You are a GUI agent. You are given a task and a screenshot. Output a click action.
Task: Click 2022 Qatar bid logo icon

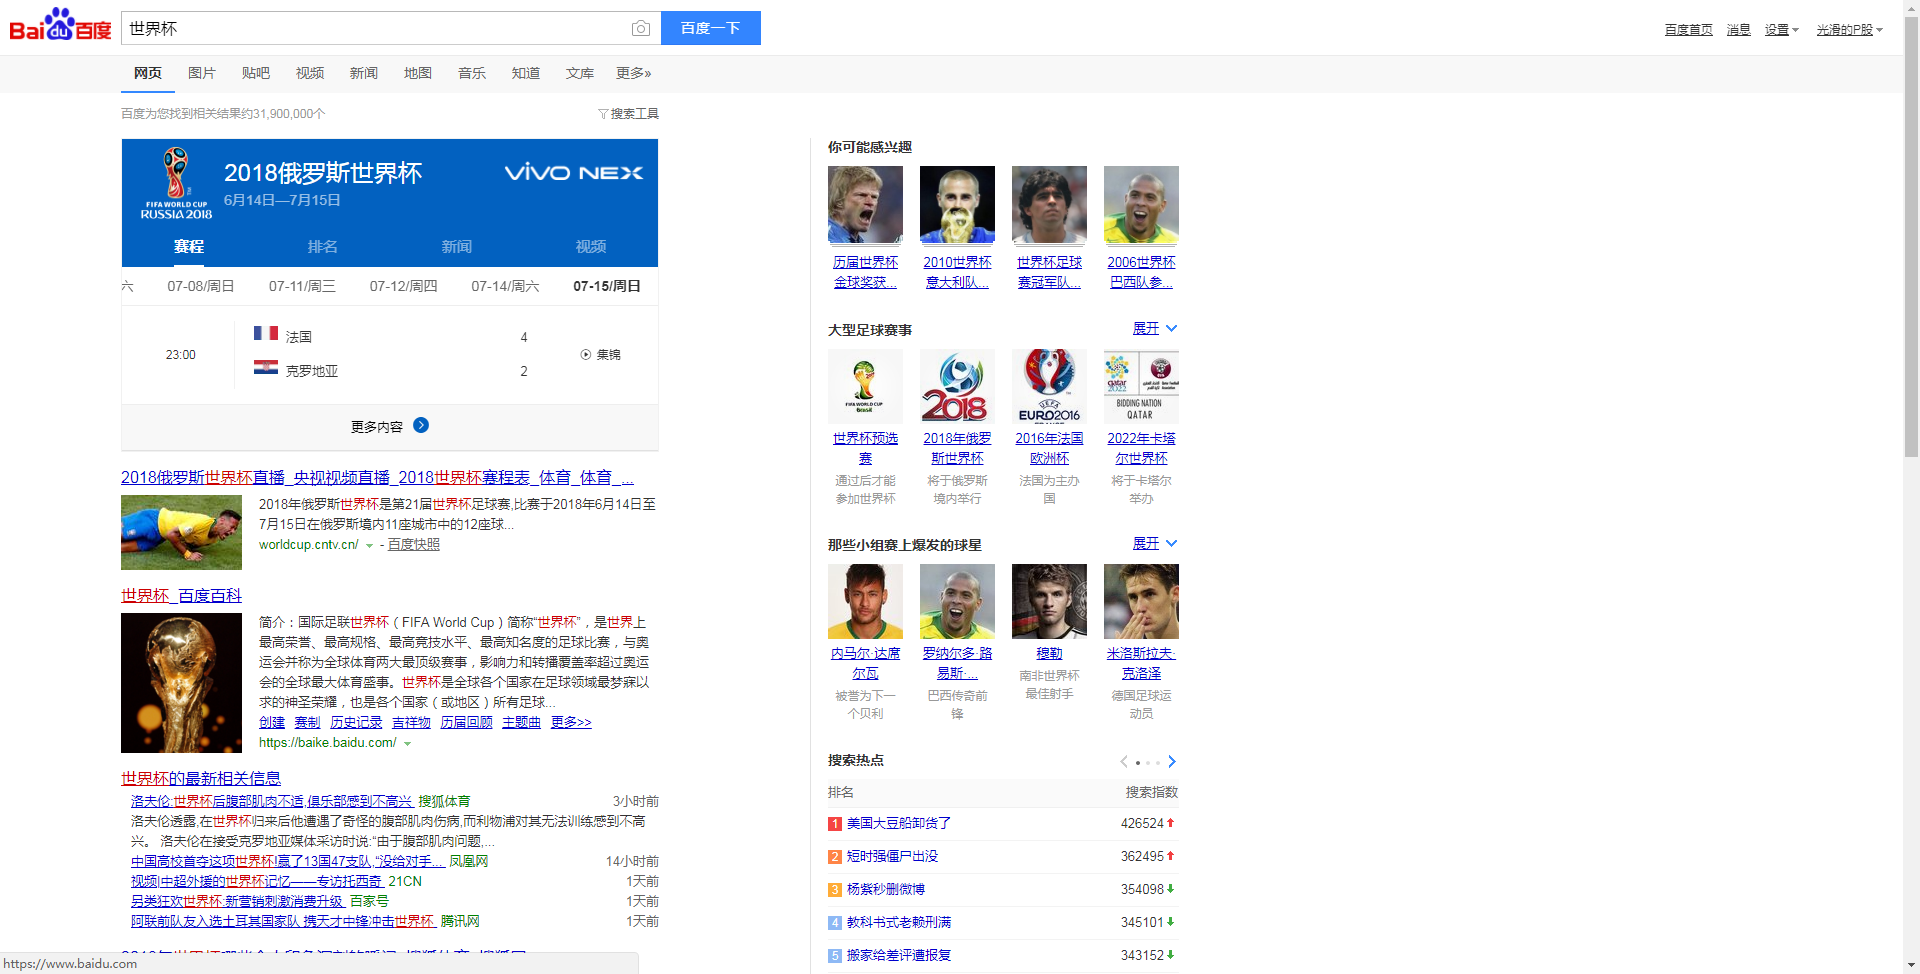[1141, 386]
